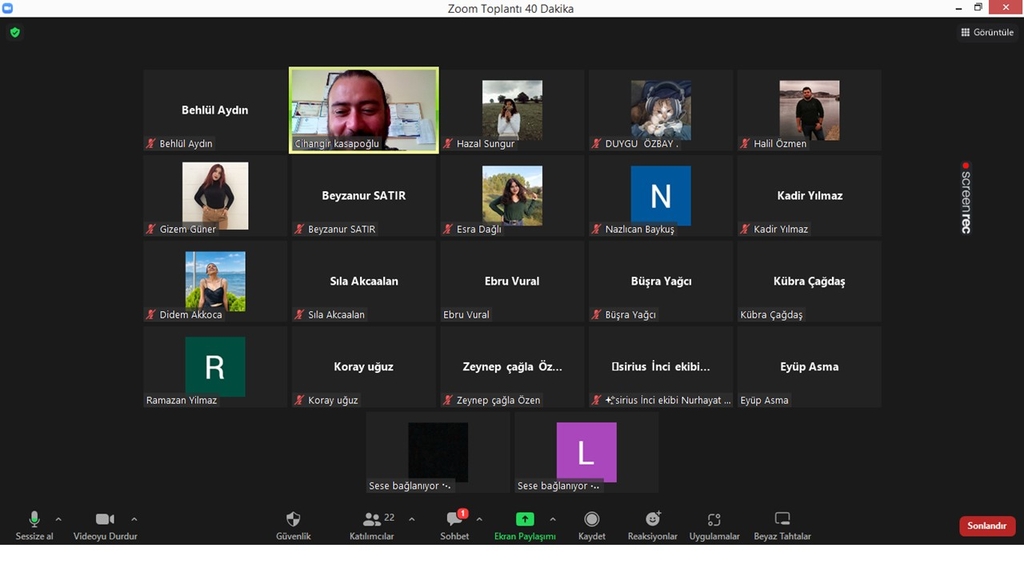Viewport: 1024px width, 576px height.
Task: Open the Görüntüle view menu
Action: pos(987,32)
